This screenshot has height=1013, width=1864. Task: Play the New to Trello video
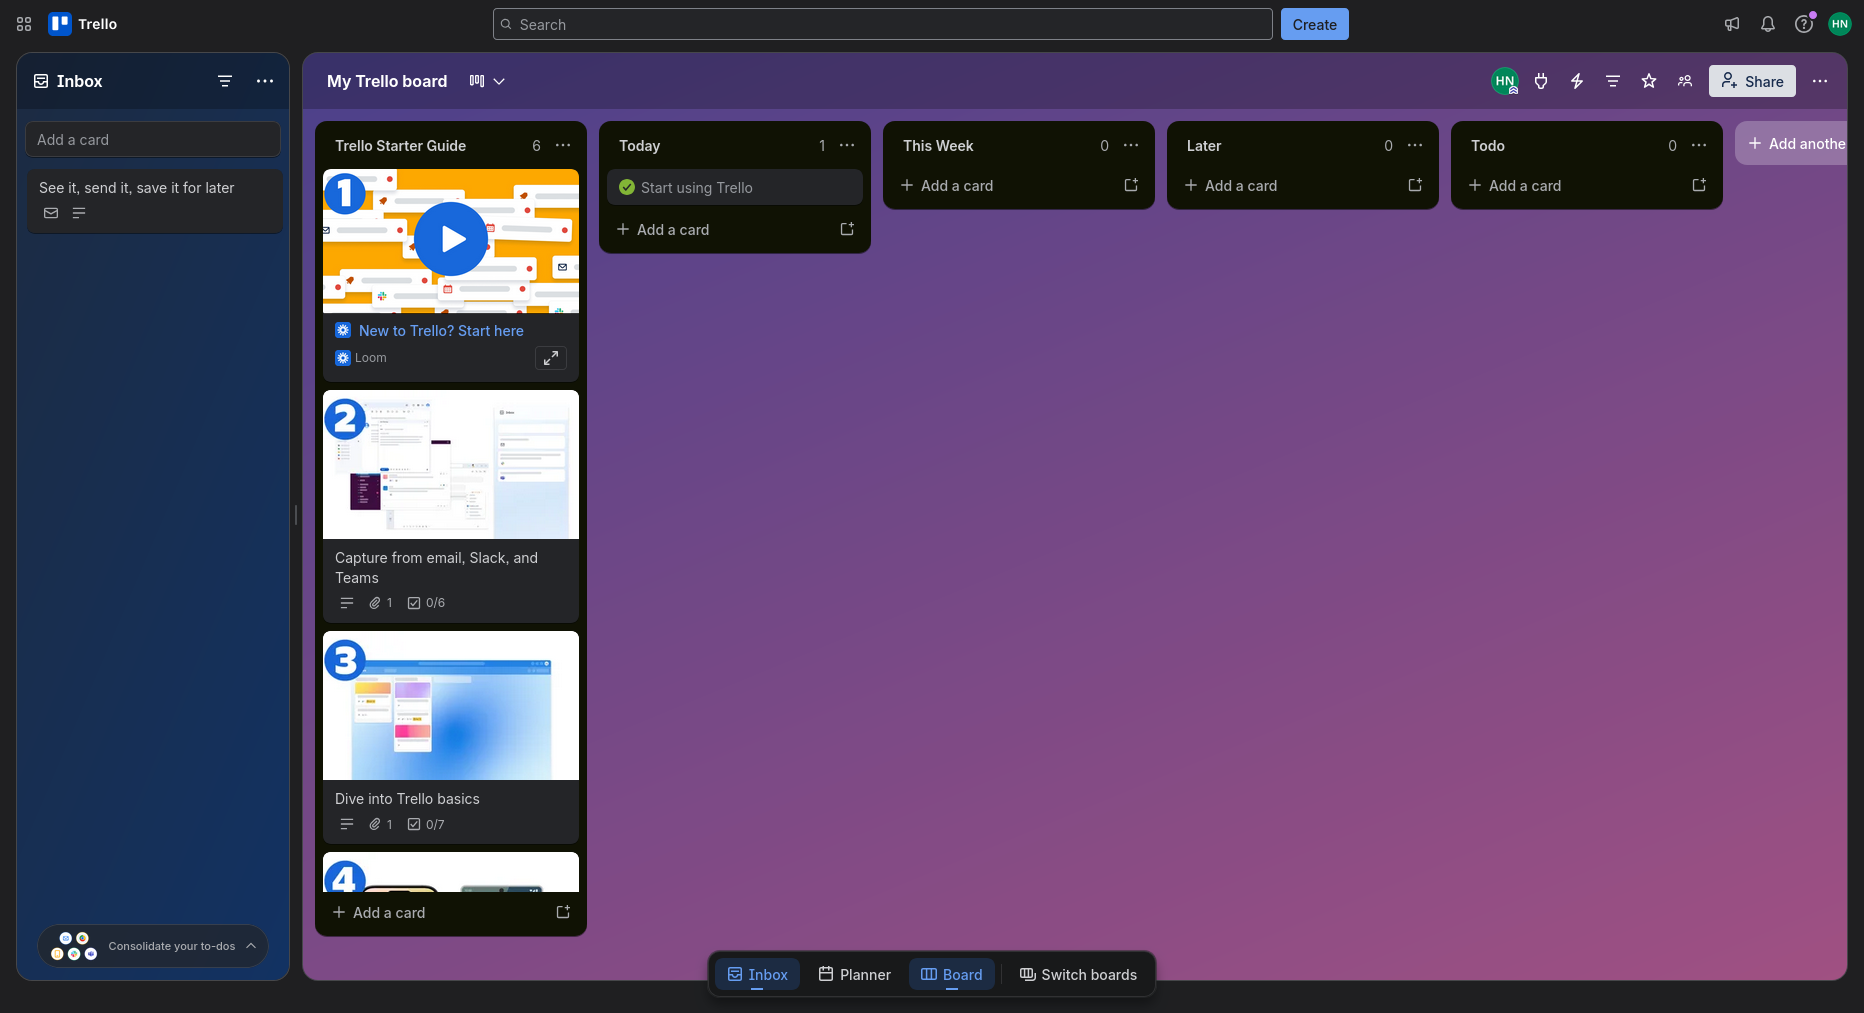(x=451, y=240)
